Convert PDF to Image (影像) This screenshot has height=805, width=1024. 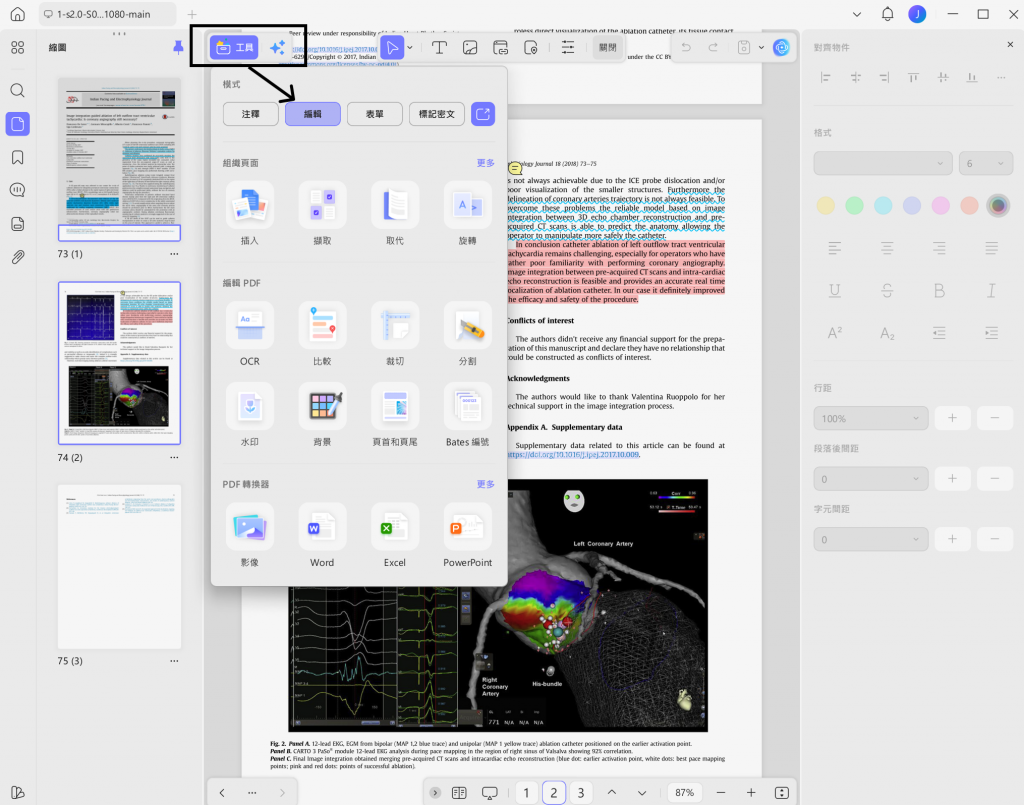[x=249, y=535]
